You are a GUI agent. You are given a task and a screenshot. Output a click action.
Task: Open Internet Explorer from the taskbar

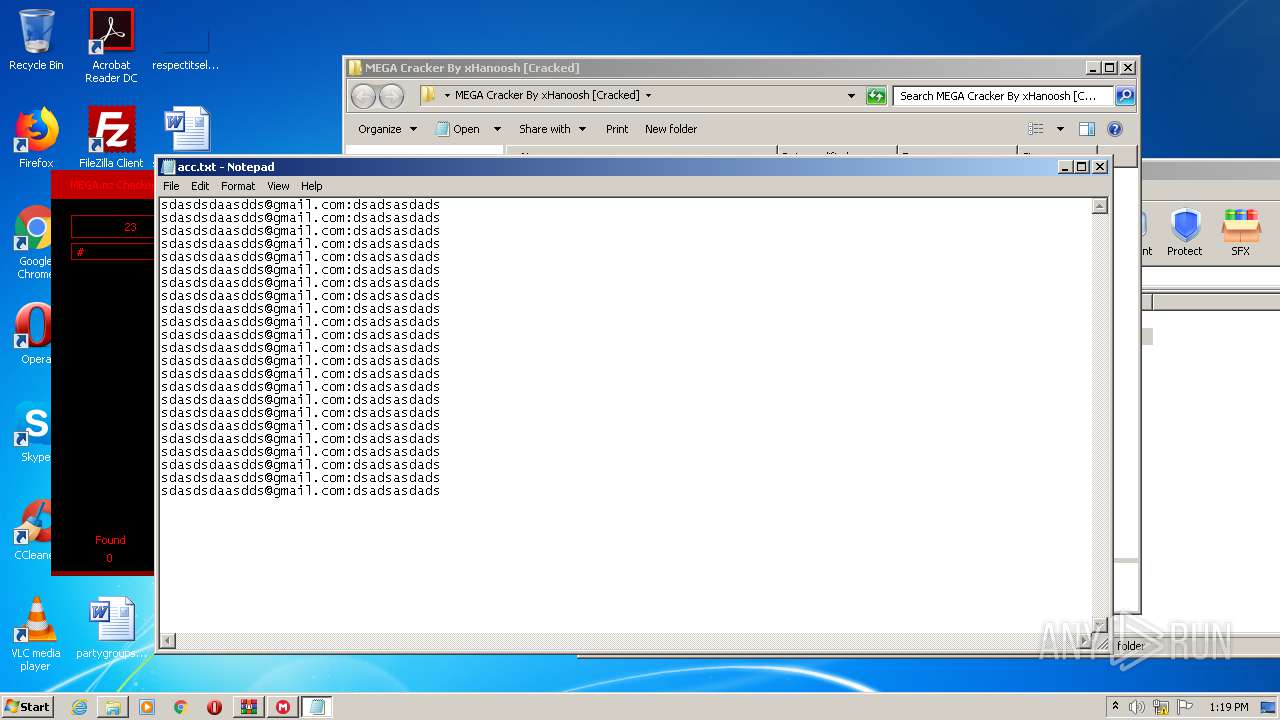click(79, 707)
